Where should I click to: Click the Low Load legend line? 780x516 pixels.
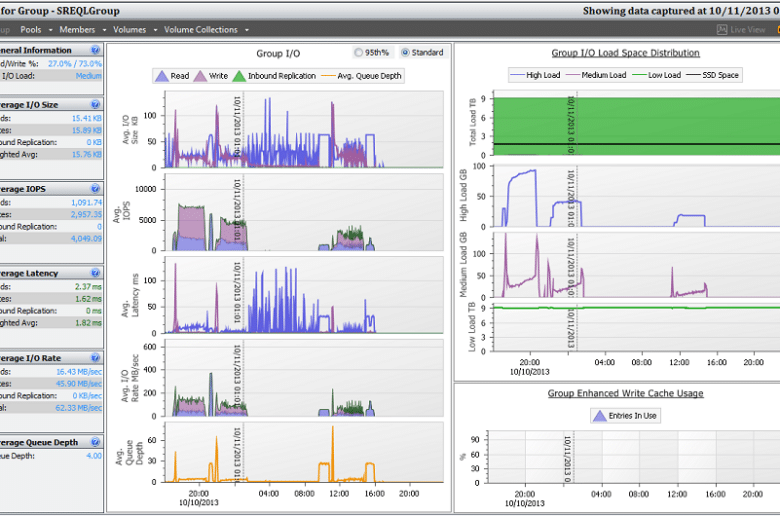pyautogui.click(x=639, y=75)
